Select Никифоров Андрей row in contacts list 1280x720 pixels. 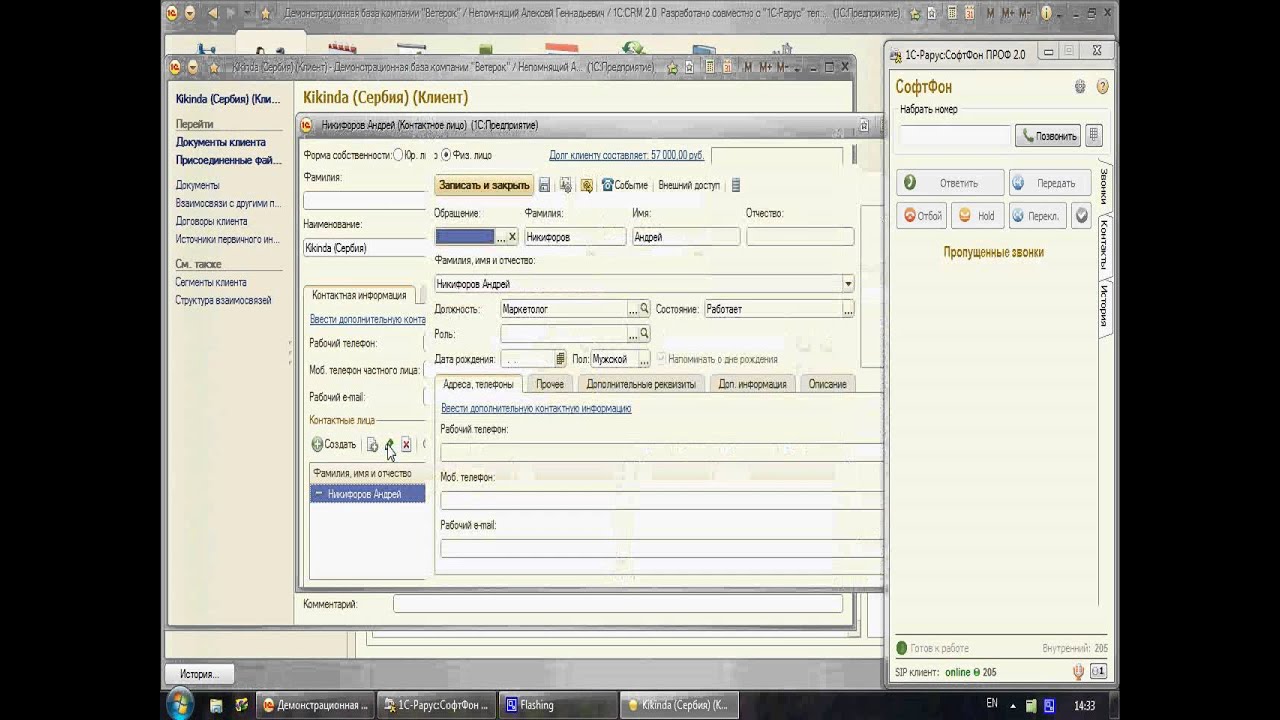[x=367, y=494]
